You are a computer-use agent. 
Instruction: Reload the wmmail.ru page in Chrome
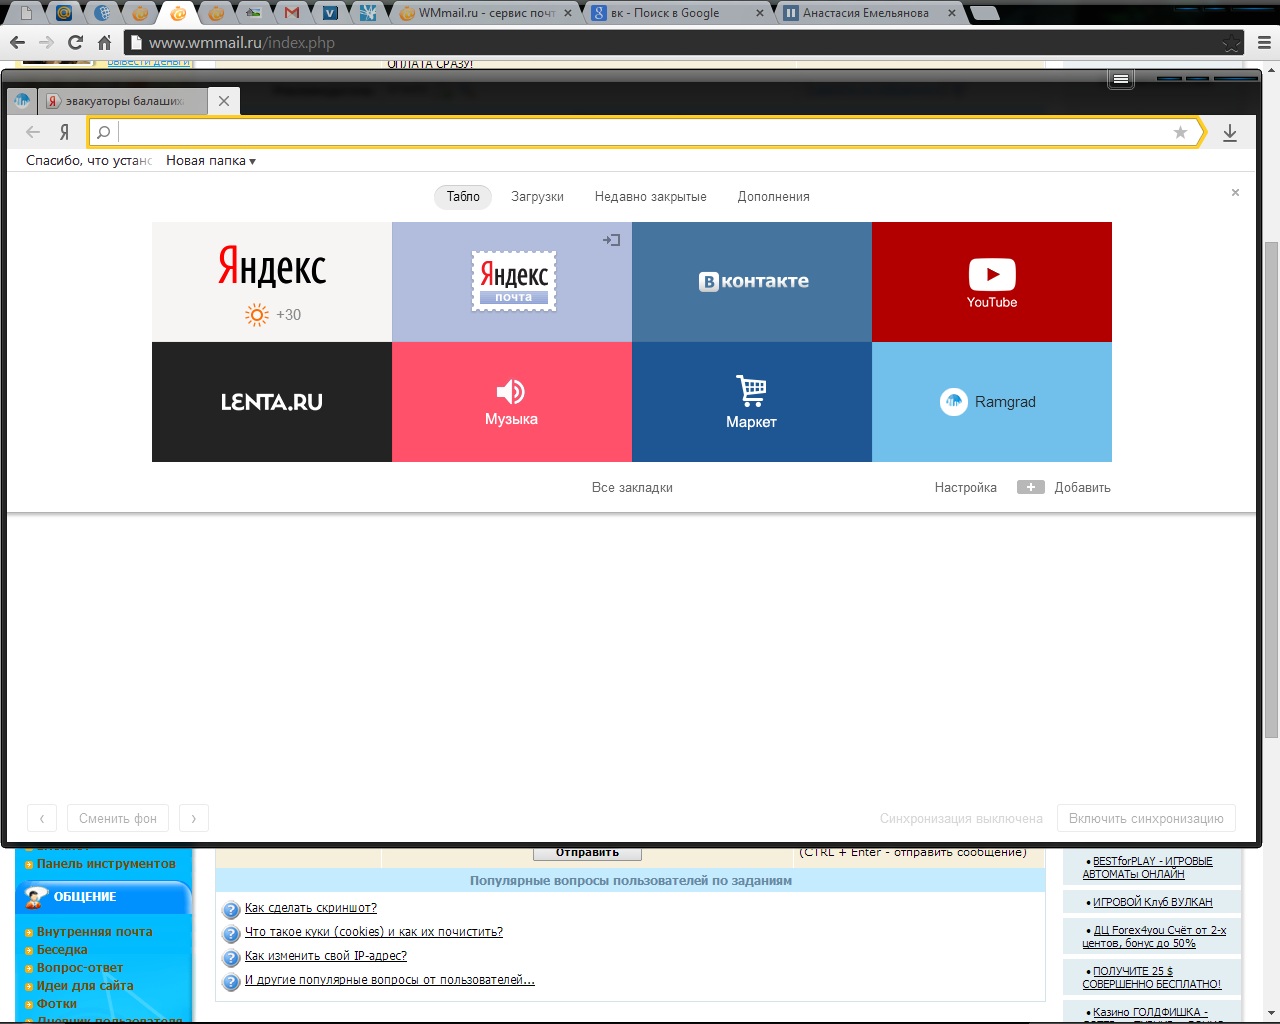point(75,43)
